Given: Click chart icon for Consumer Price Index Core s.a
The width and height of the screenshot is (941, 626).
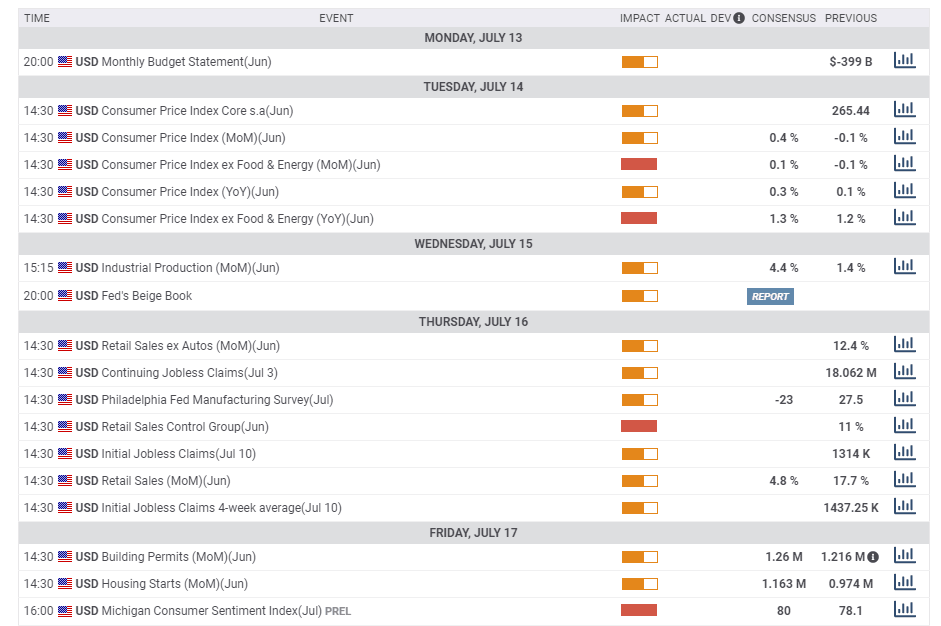Looking at the screenshot, I should pyautogui.click(x=904, y=110).
